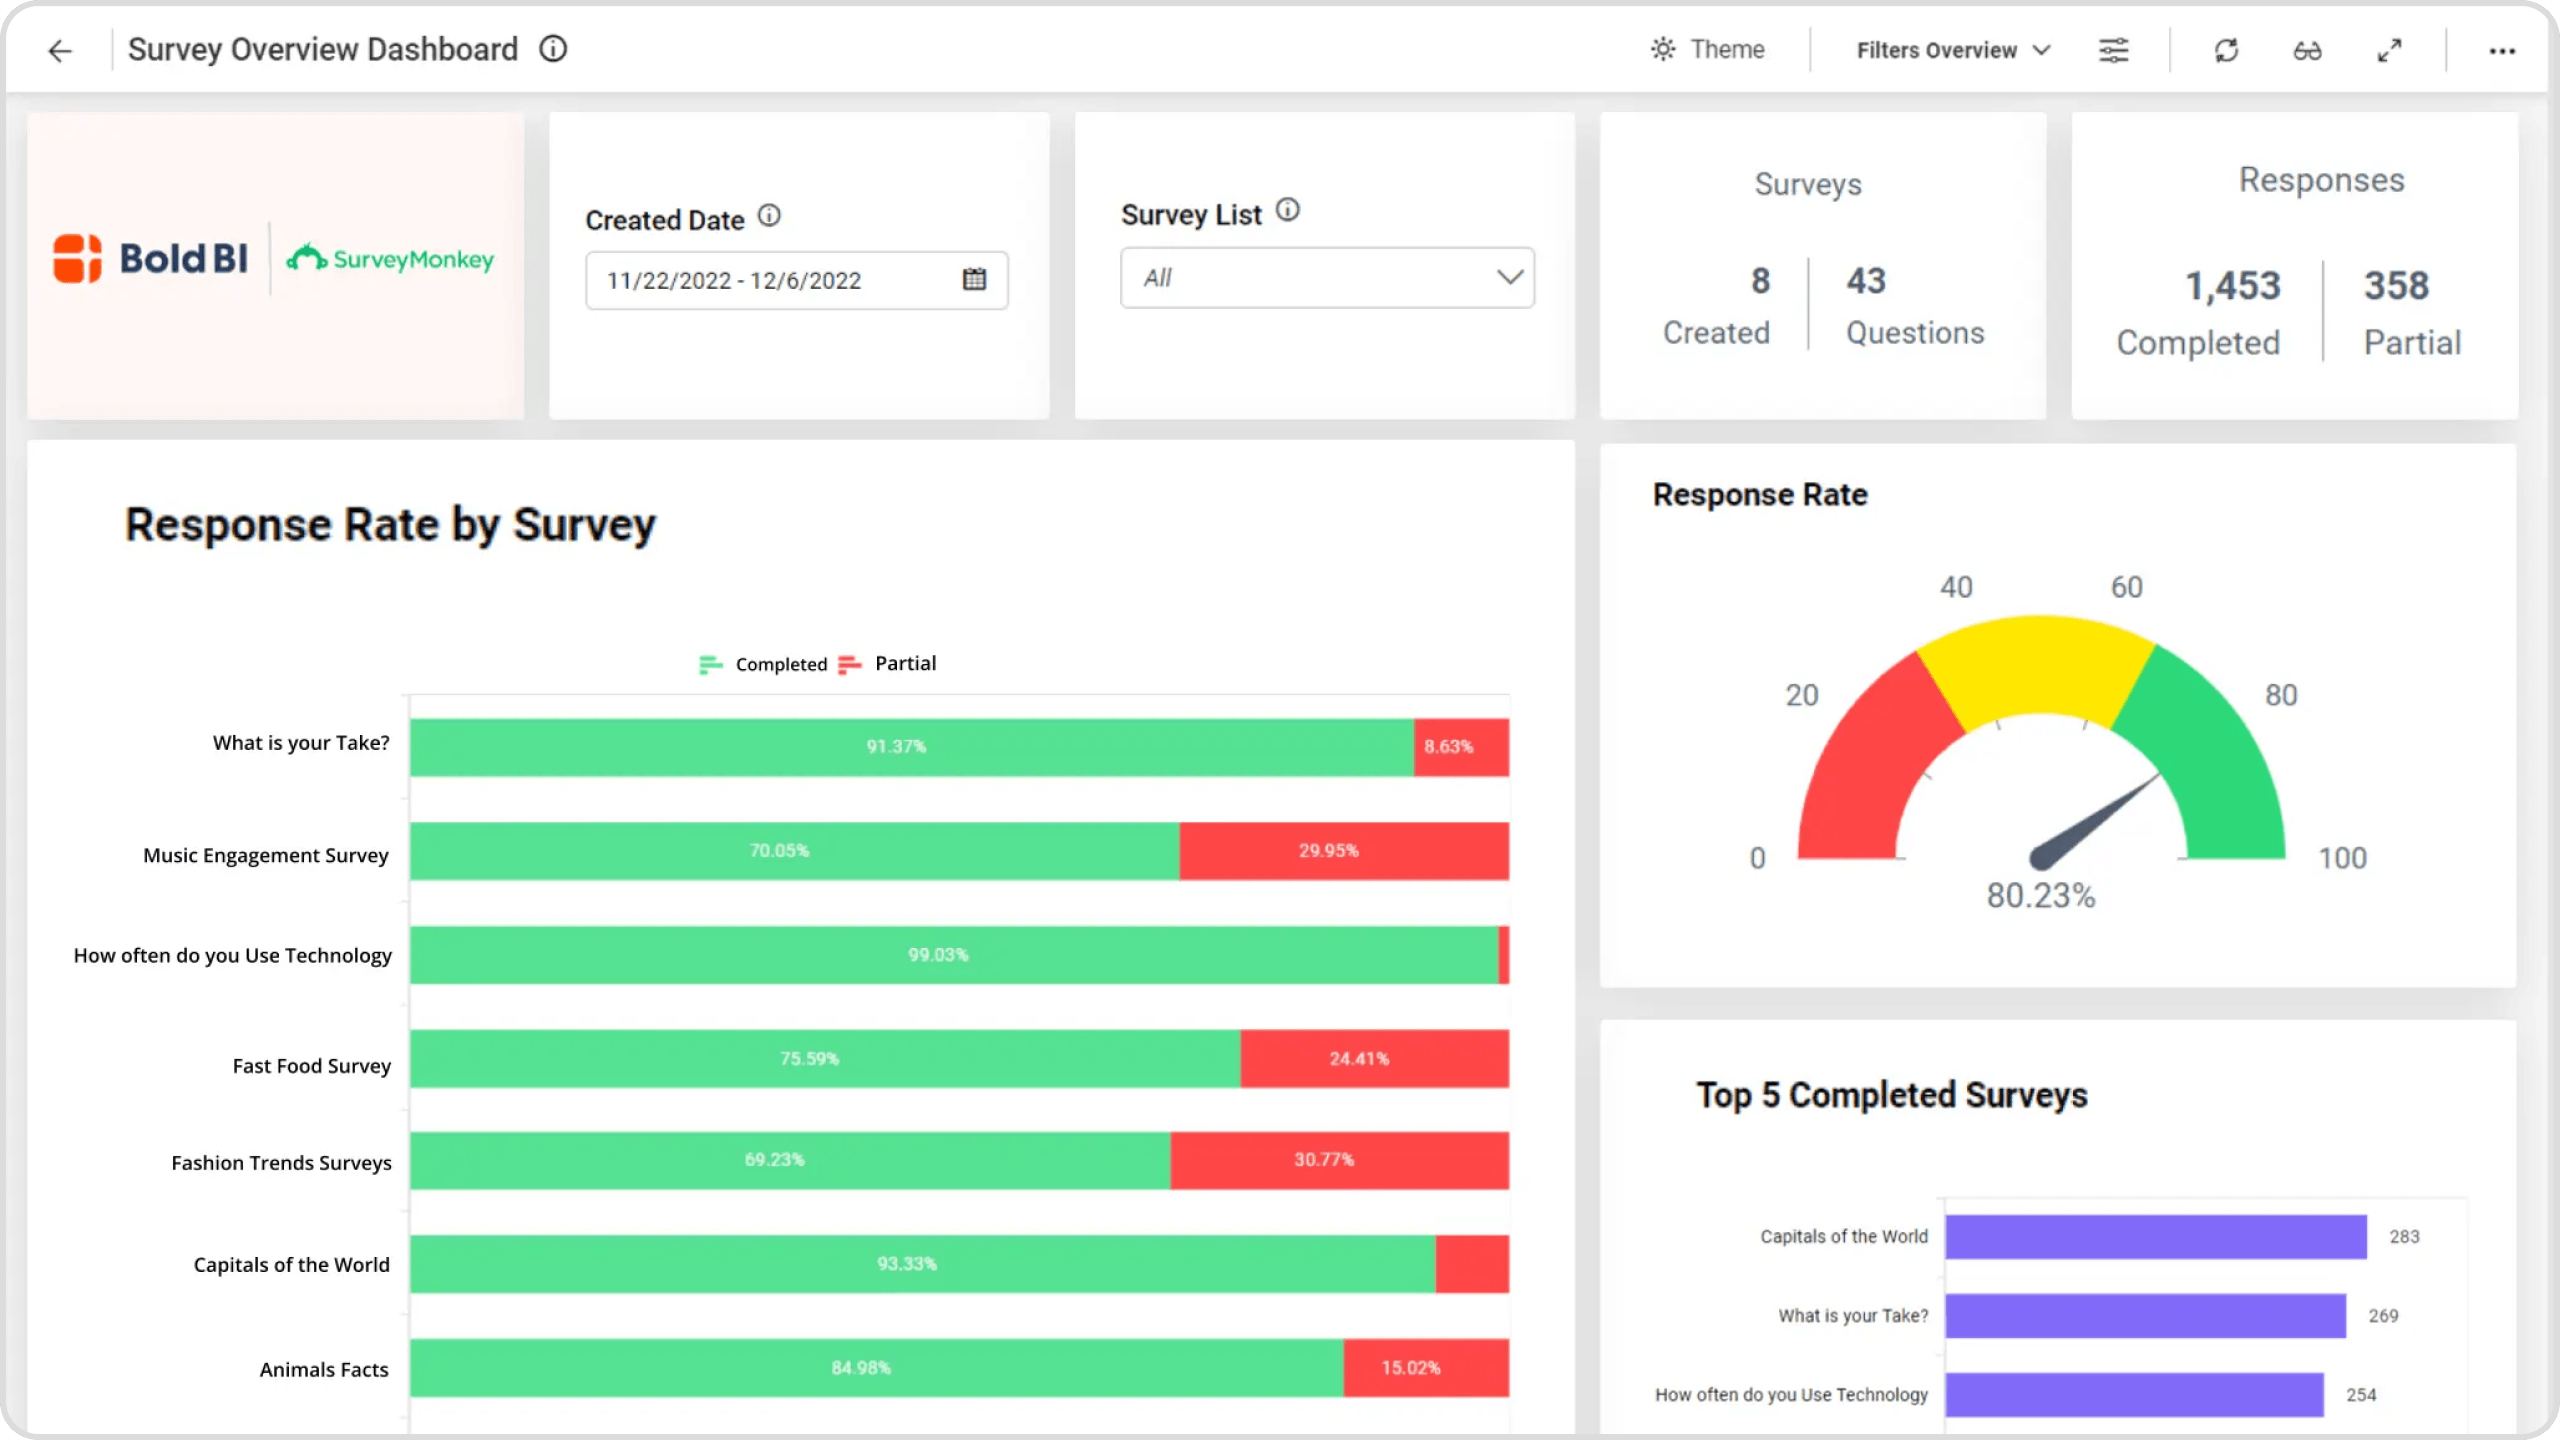The width and height of the screenshot is (2560, 1440).
Task: Select the Survey Overview Dashboard title
Action: [x=322, y=49]
